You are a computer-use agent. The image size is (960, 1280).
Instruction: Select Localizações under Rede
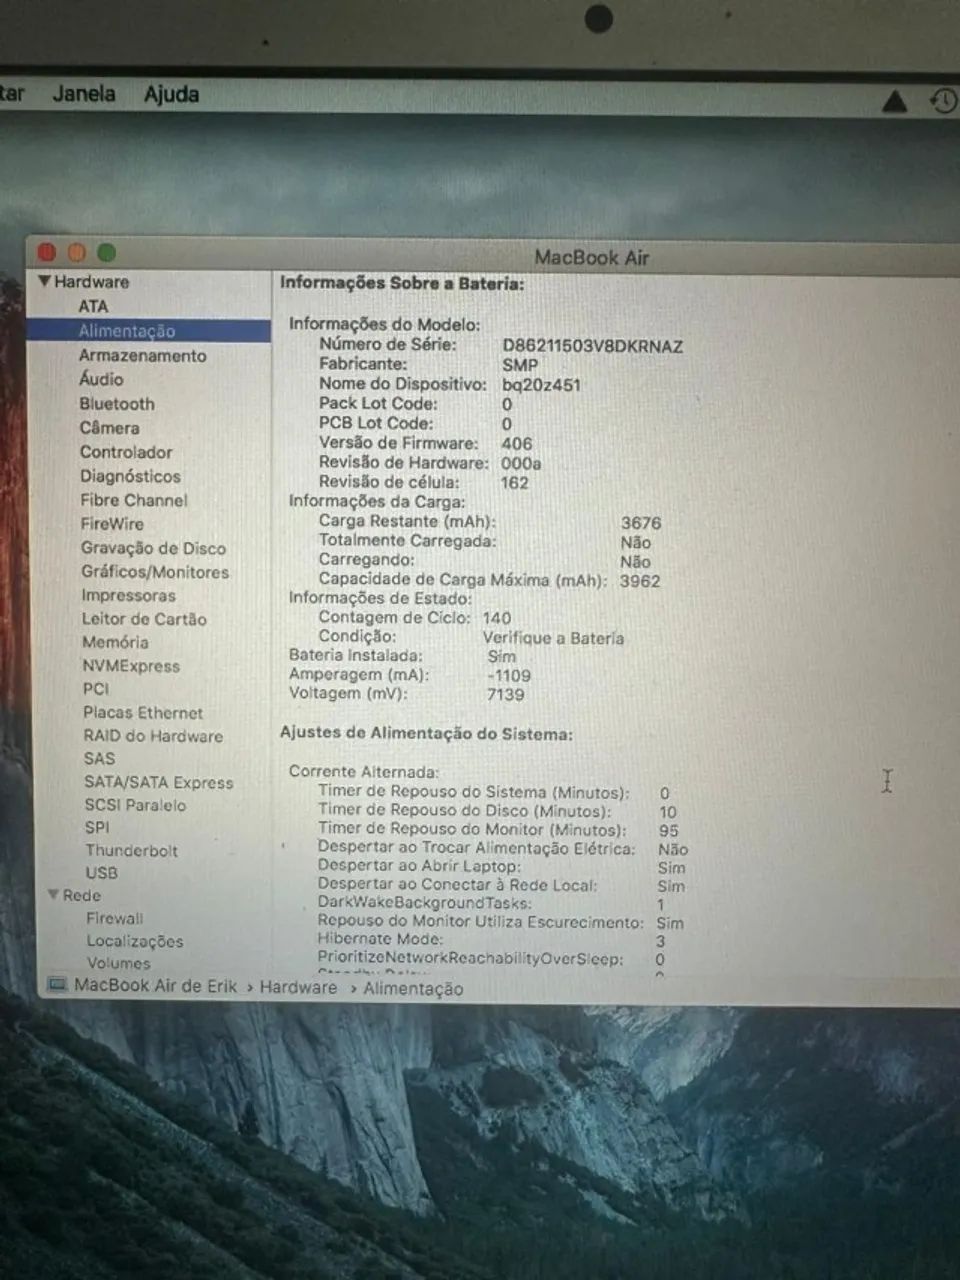pos(135,941)
